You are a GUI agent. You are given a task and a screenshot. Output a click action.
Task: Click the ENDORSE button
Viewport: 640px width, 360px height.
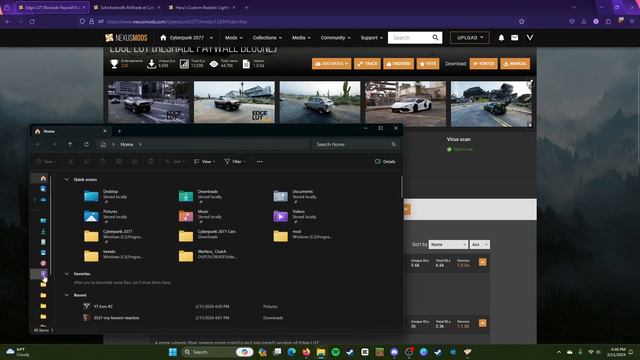[x=398, y=64]
